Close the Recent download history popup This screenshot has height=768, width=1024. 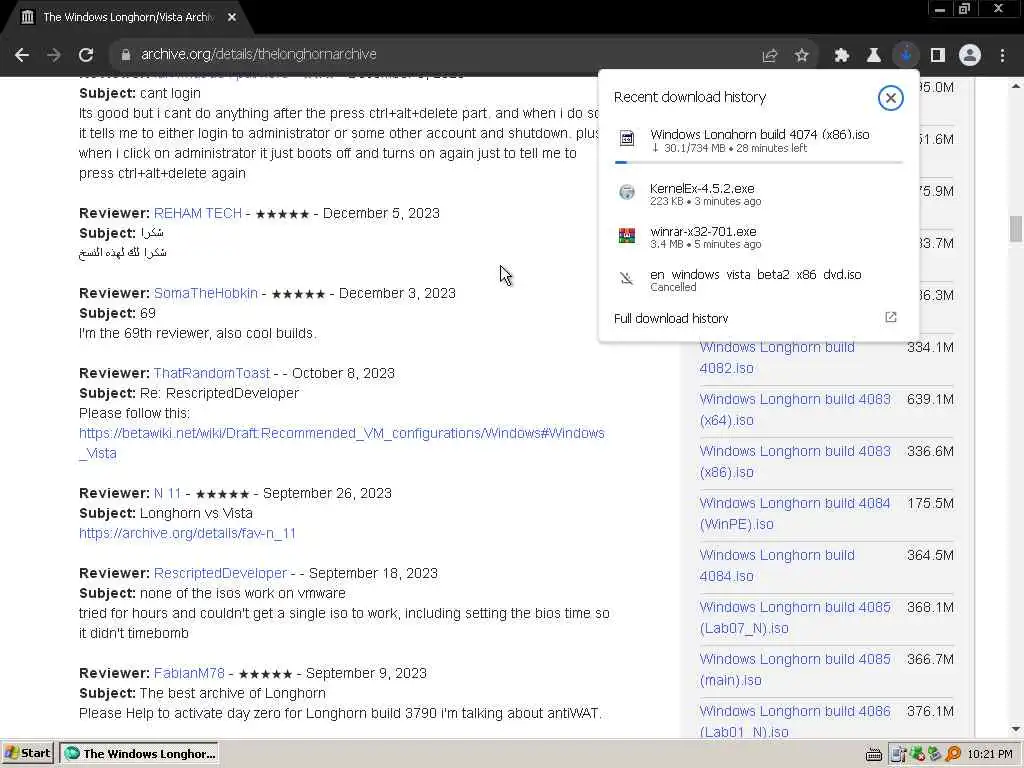point(890,98)
